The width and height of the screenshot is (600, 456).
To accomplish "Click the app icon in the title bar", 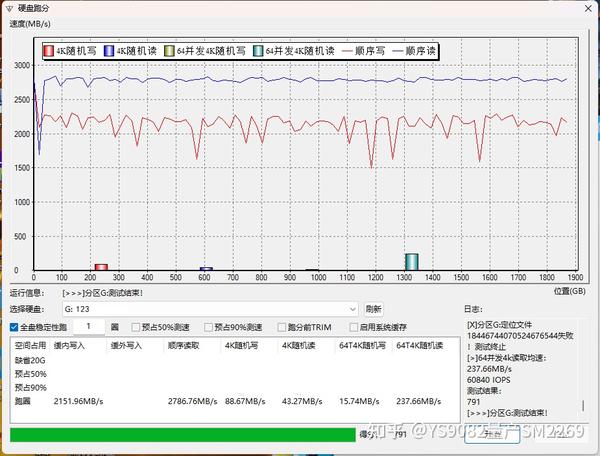I will (9, 8).
